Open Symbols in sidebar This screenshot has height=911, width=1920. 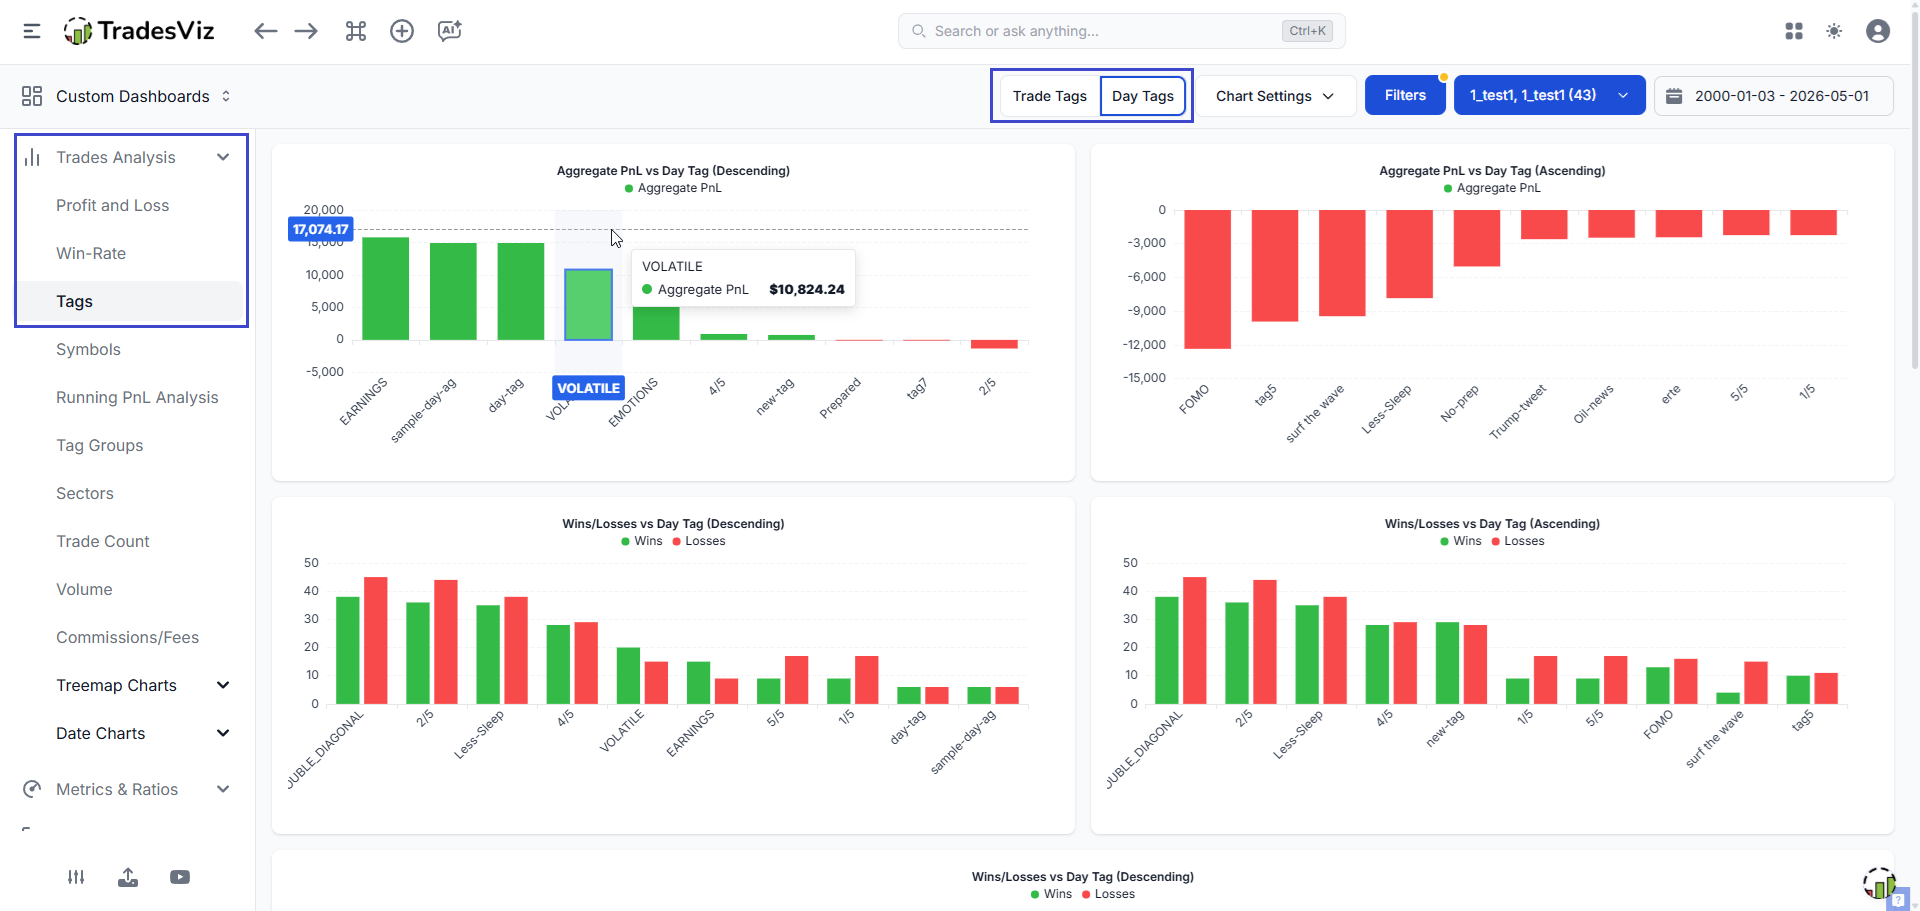[x=88, y=349]
